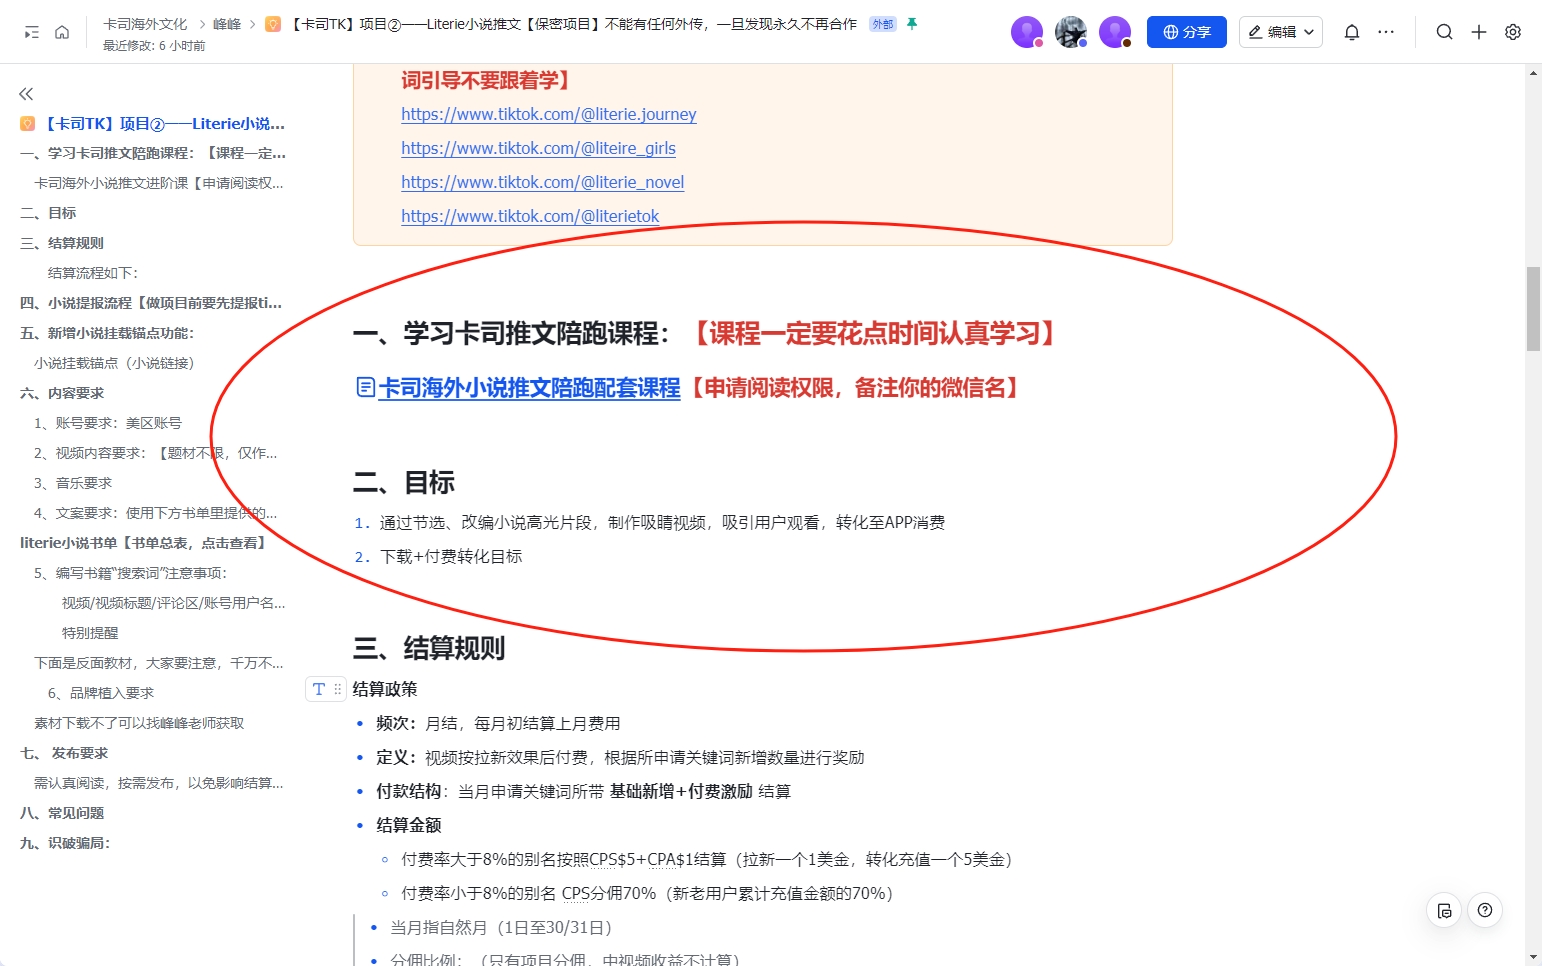Screen dimensions: 1542x966
Task: Open the document settings gear icon
Action: click(x=1513, y=32)
